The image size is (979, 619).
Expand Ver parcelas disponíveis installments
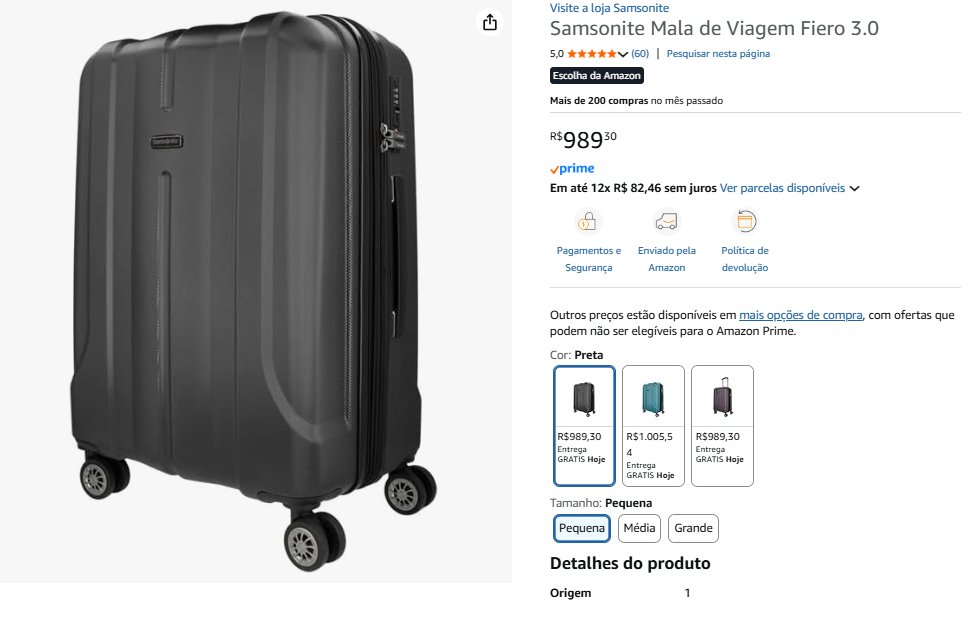[790, 188]
